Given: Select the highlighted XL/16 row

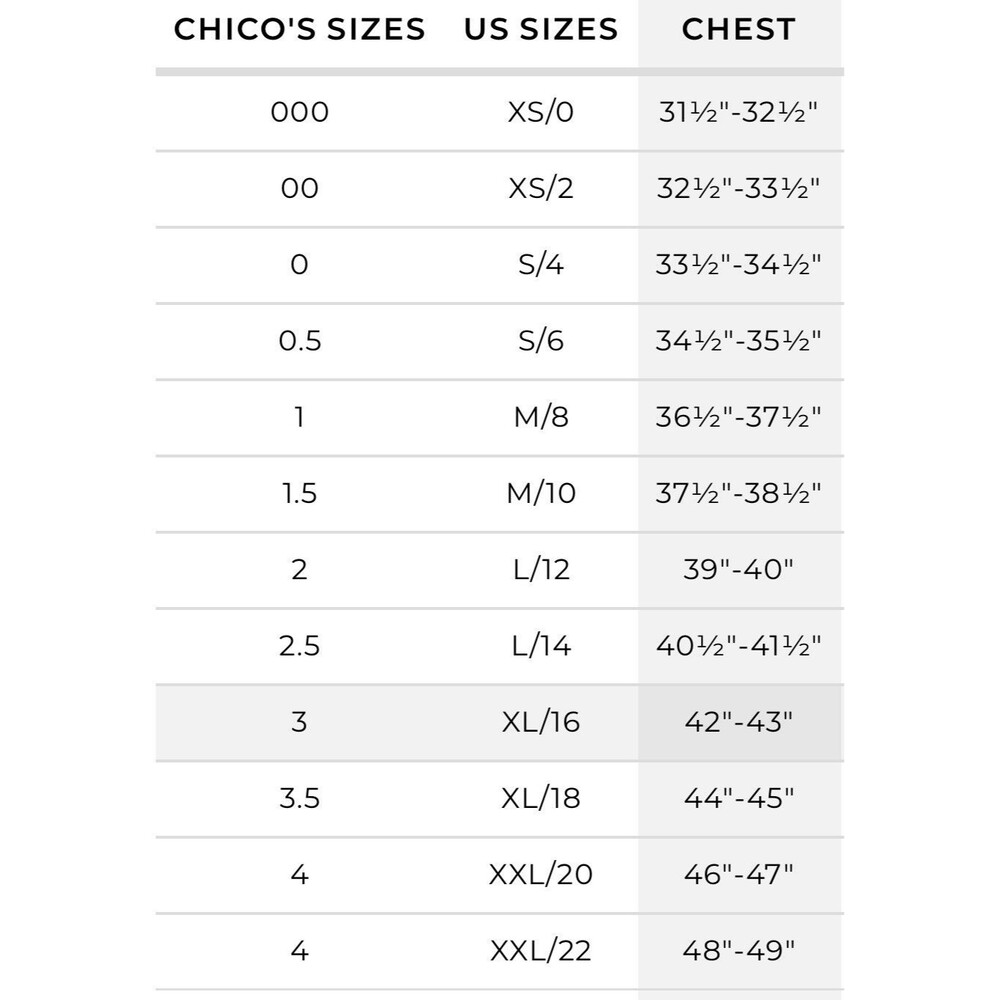Looking at the screenshot, I should click(499, 723).
